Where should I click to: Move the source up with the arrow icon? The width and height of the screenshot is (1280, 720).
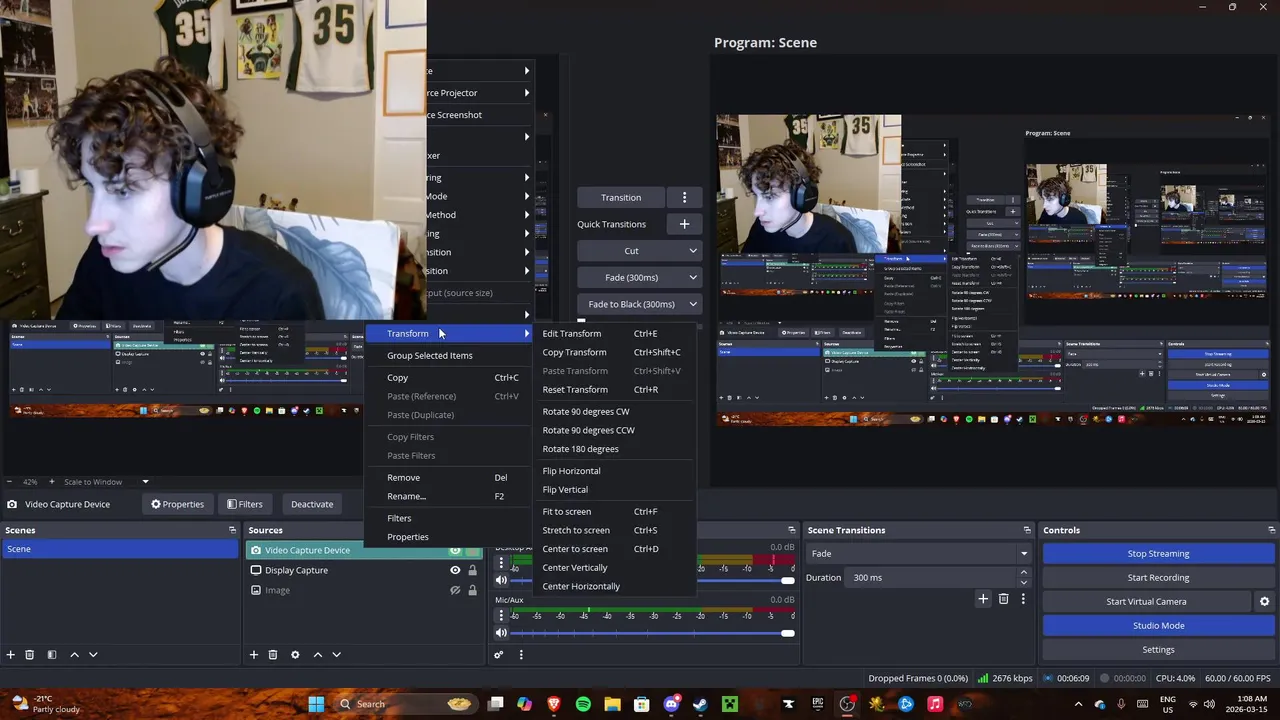point(318,655)
